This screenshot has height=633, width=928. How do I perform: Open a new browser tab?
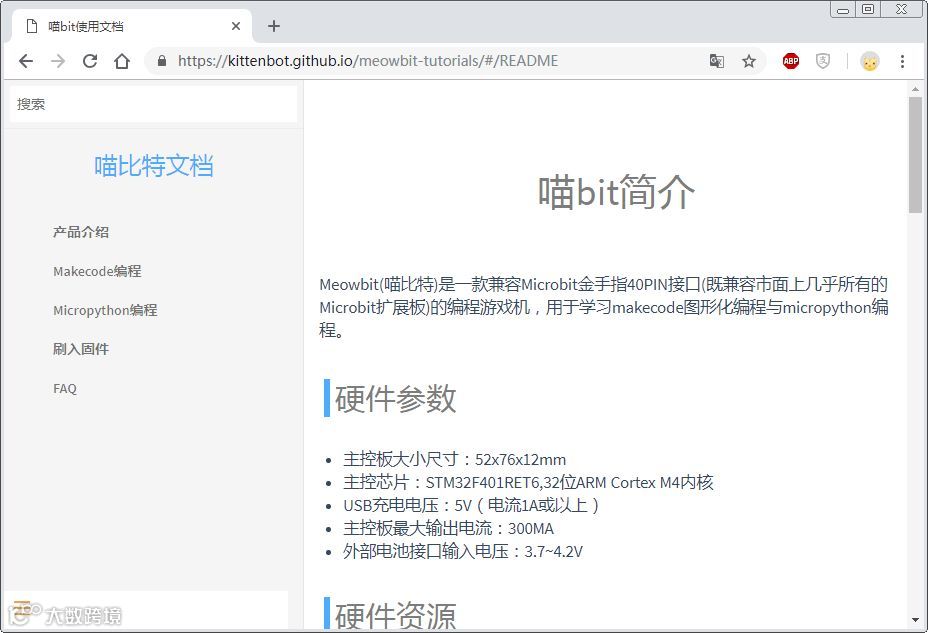pos(273,26)
